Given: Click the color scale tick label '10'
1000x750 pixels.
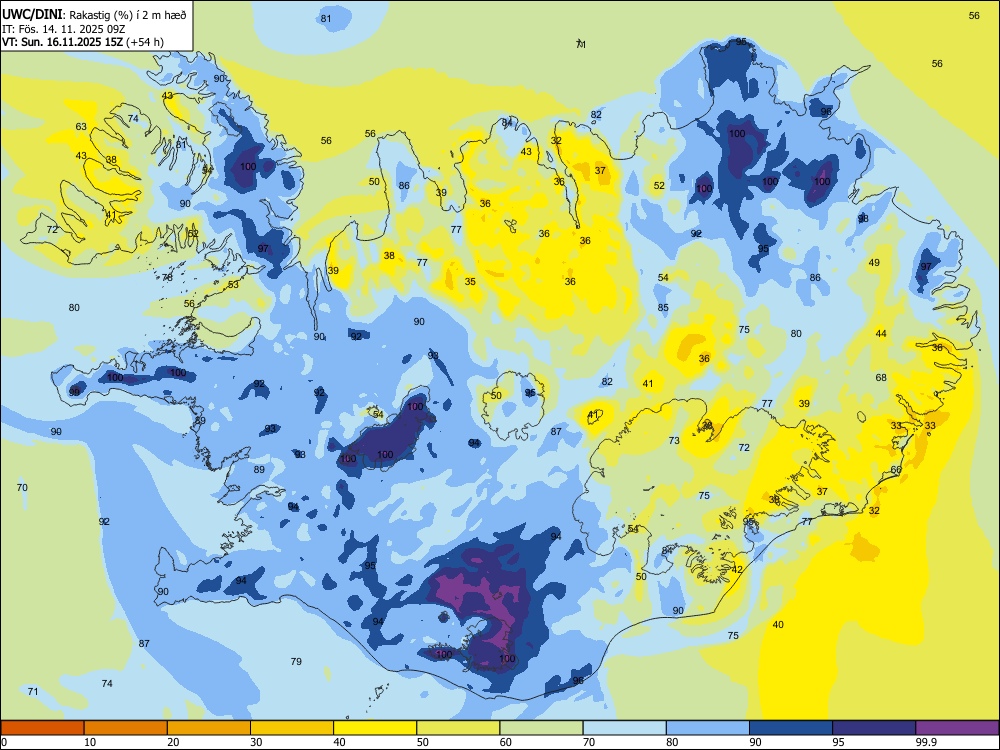Looking at the screenshot, I should pyautogui.click(x=90, y=742).
